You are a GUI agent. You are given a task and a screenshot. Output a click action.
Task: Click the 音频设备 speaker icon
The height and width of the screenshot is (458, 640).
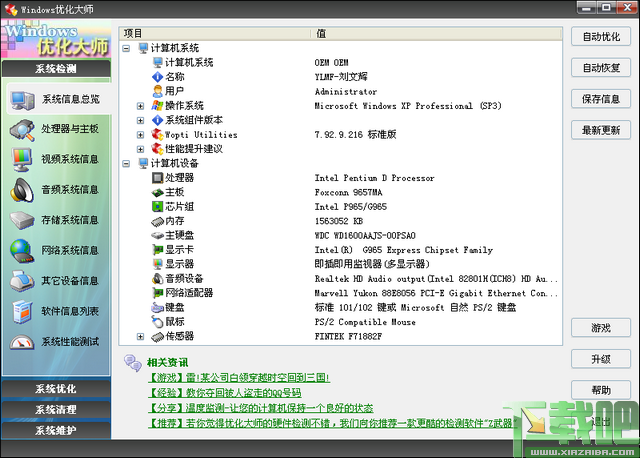[x=158, y=279]
